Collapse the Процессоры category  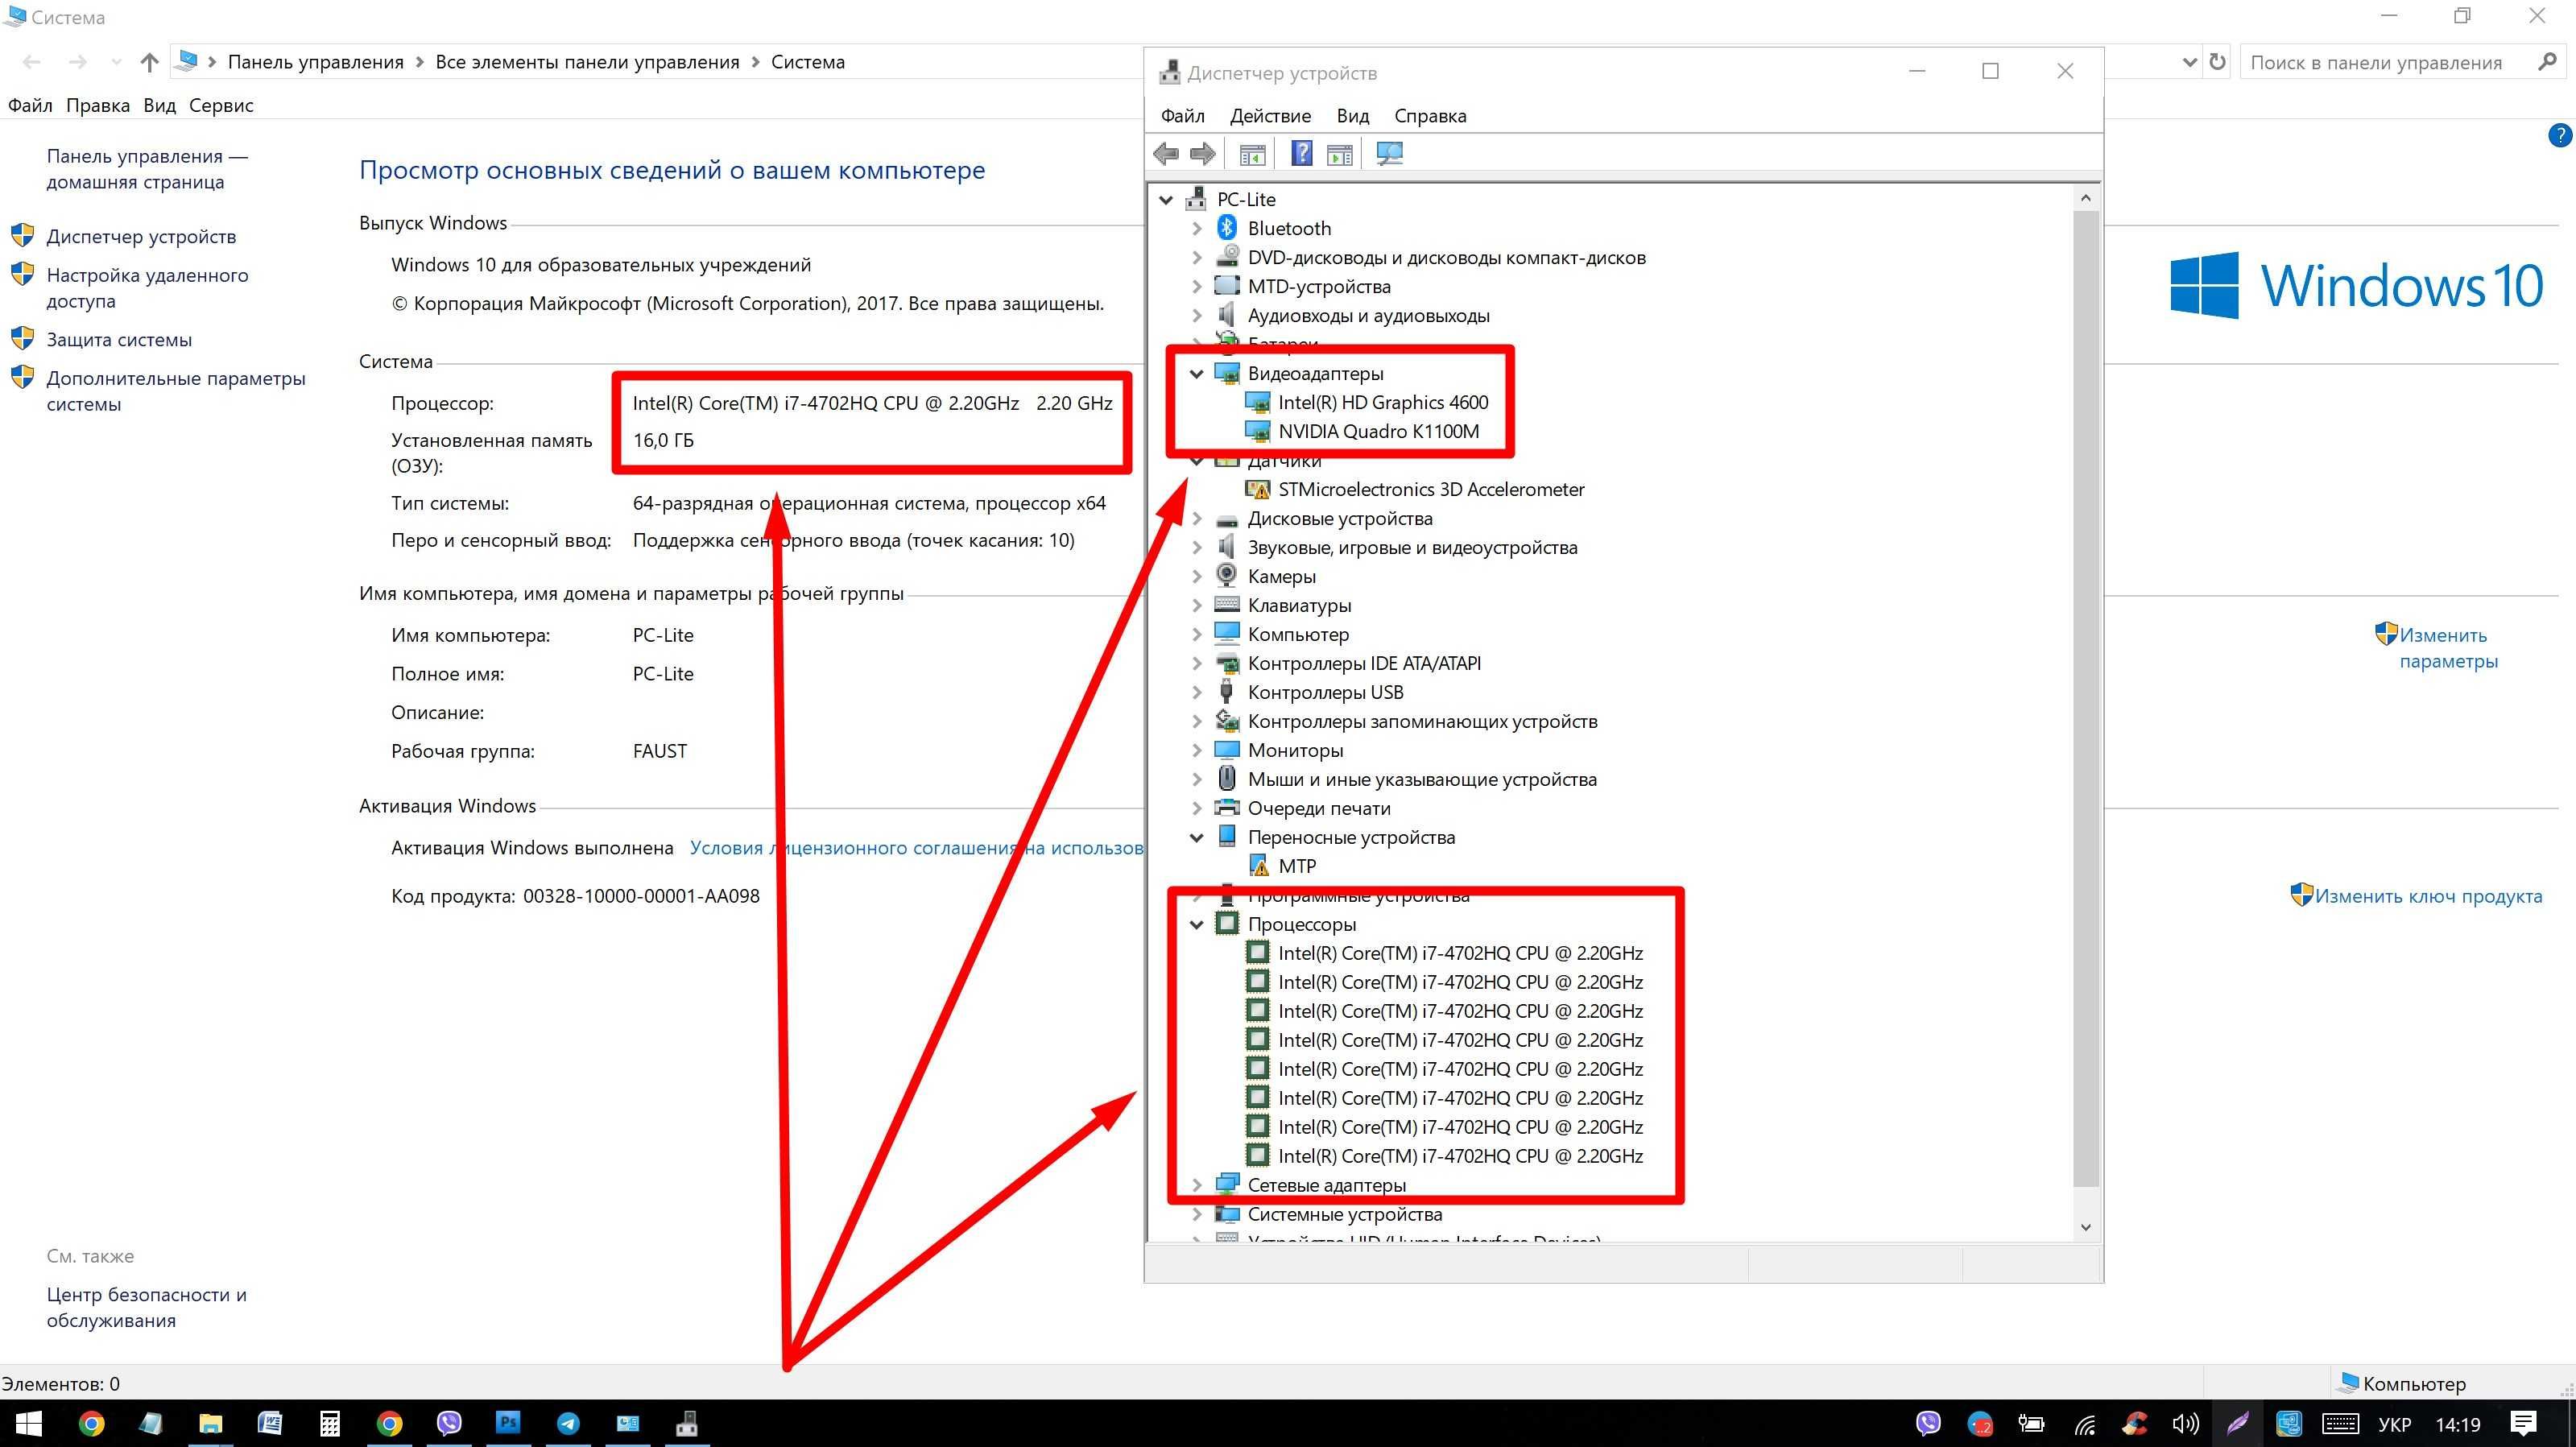tap(1197, 925)
